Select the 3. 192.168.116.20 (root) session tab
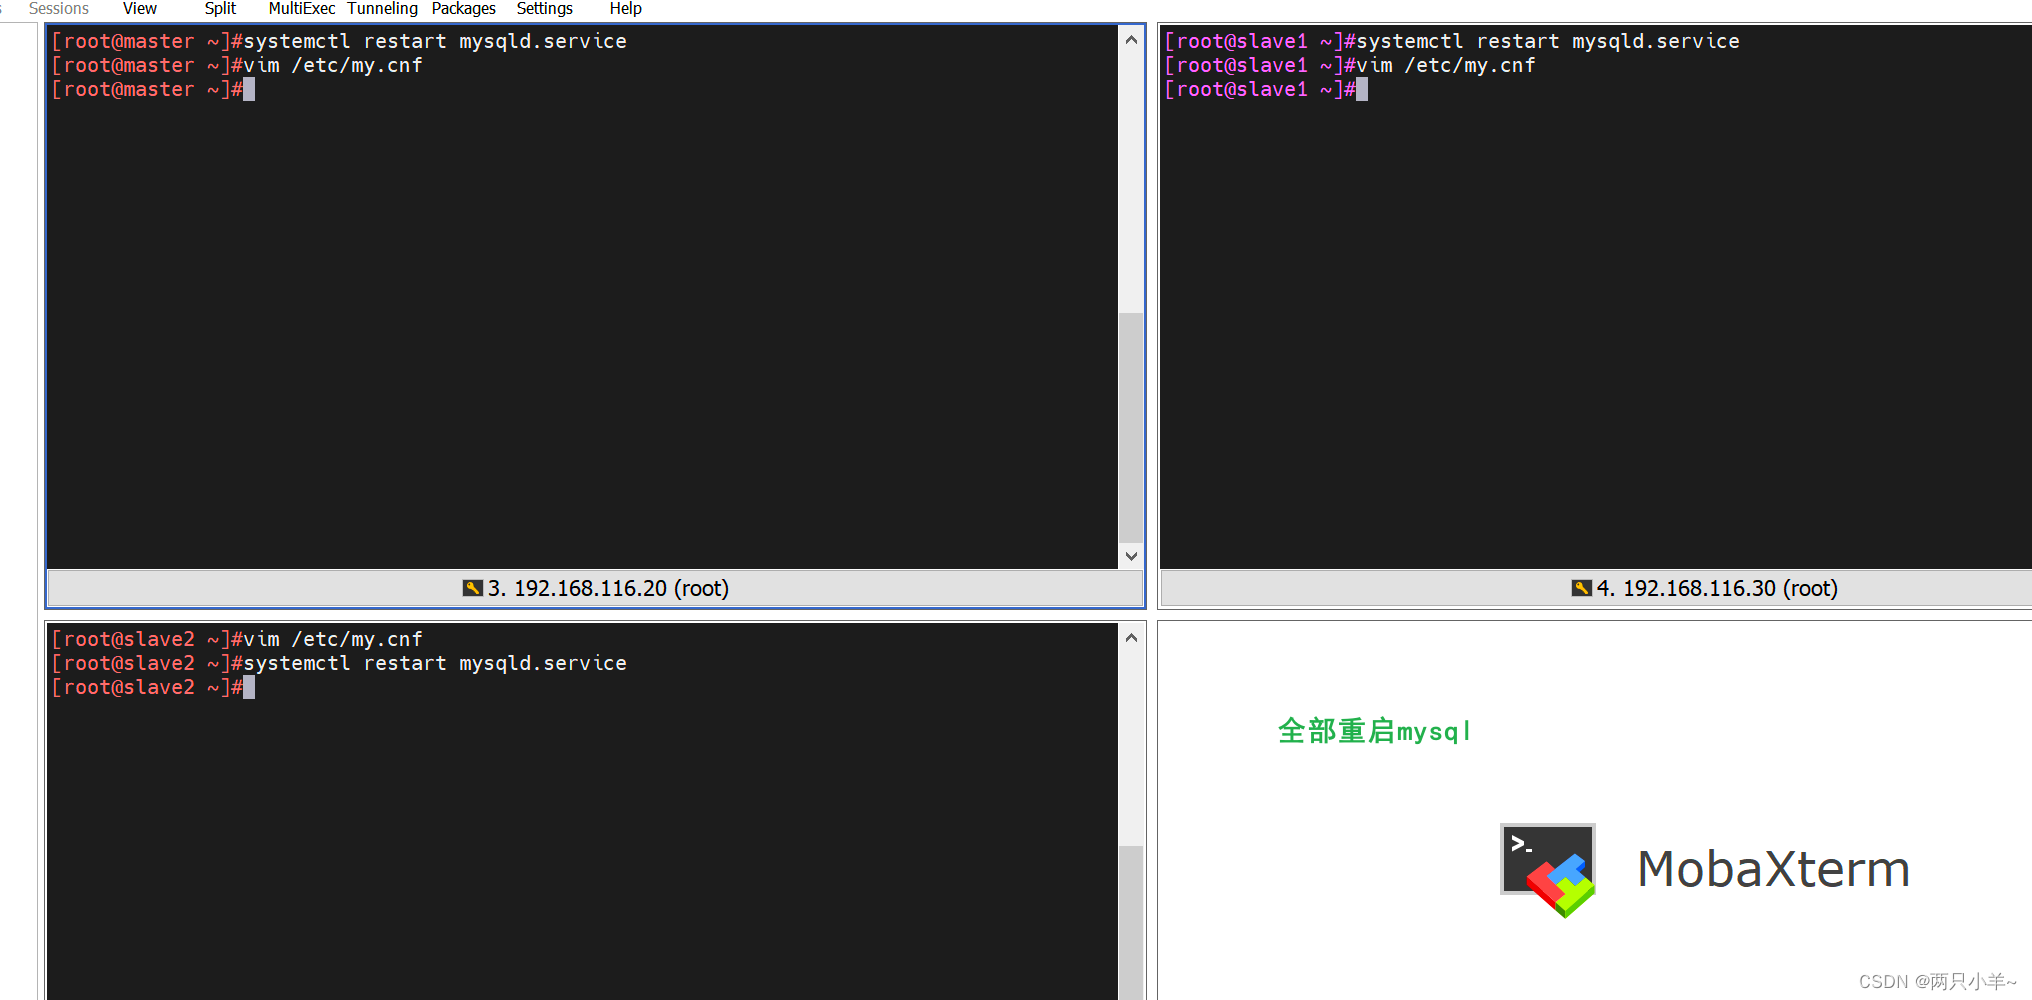 pos(596,588)
